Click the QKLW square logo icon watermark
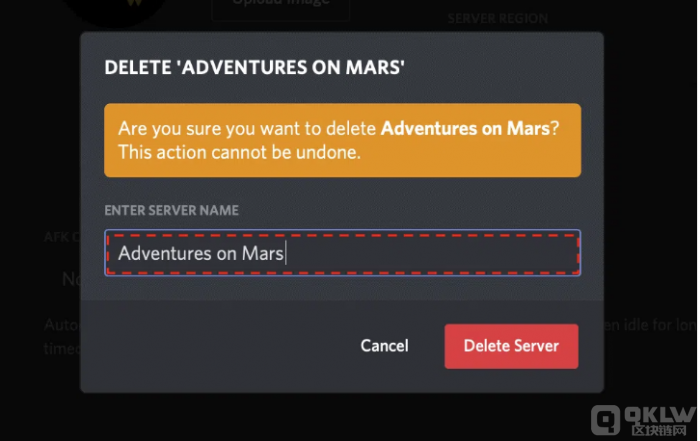The image size is (700, 441). (606, 420)
